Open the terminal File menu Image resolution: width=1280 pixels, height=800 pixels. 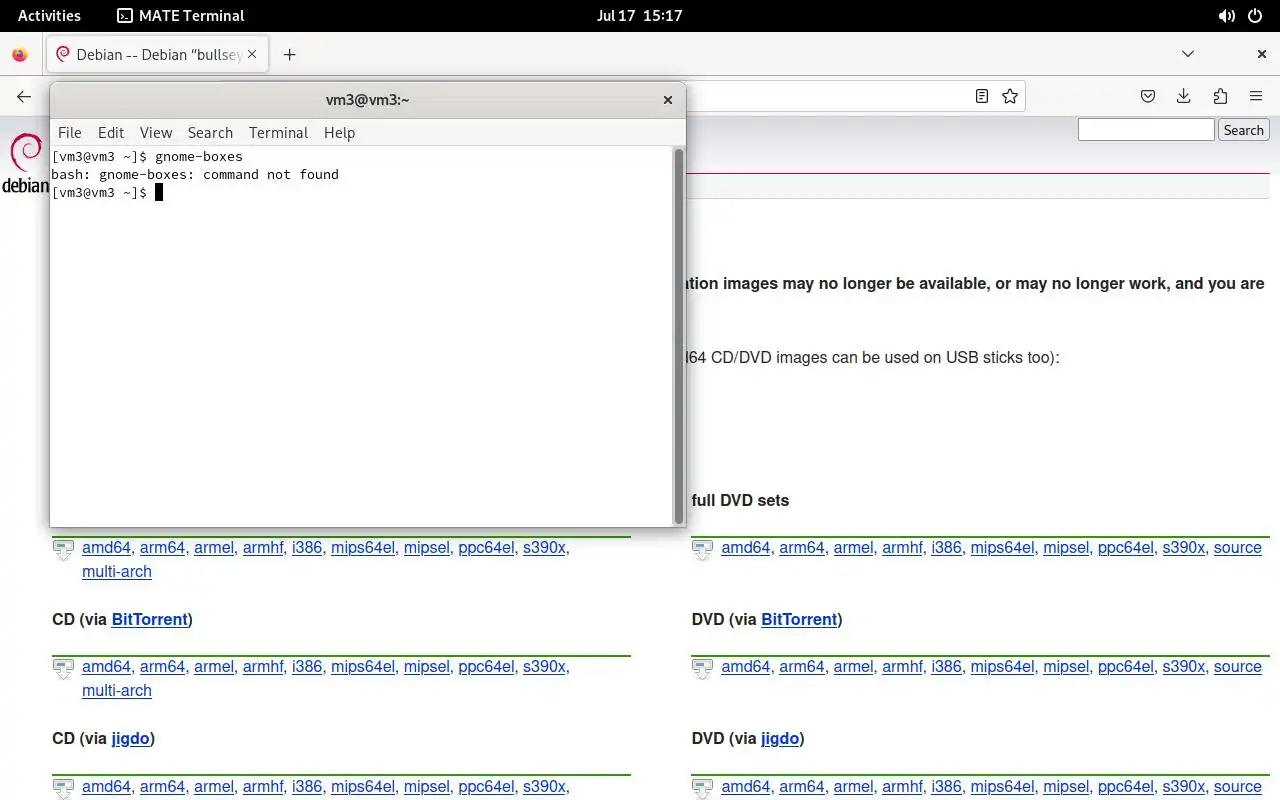(x=70, y=132)
